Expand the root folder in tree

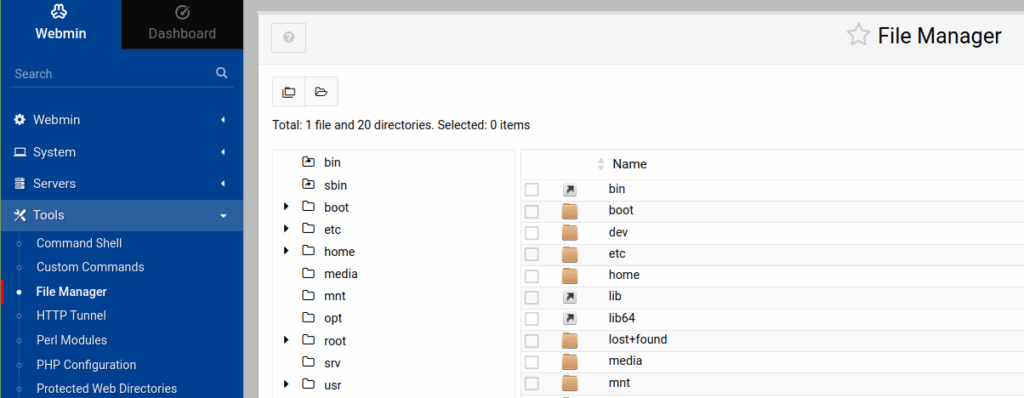(286, 340)
